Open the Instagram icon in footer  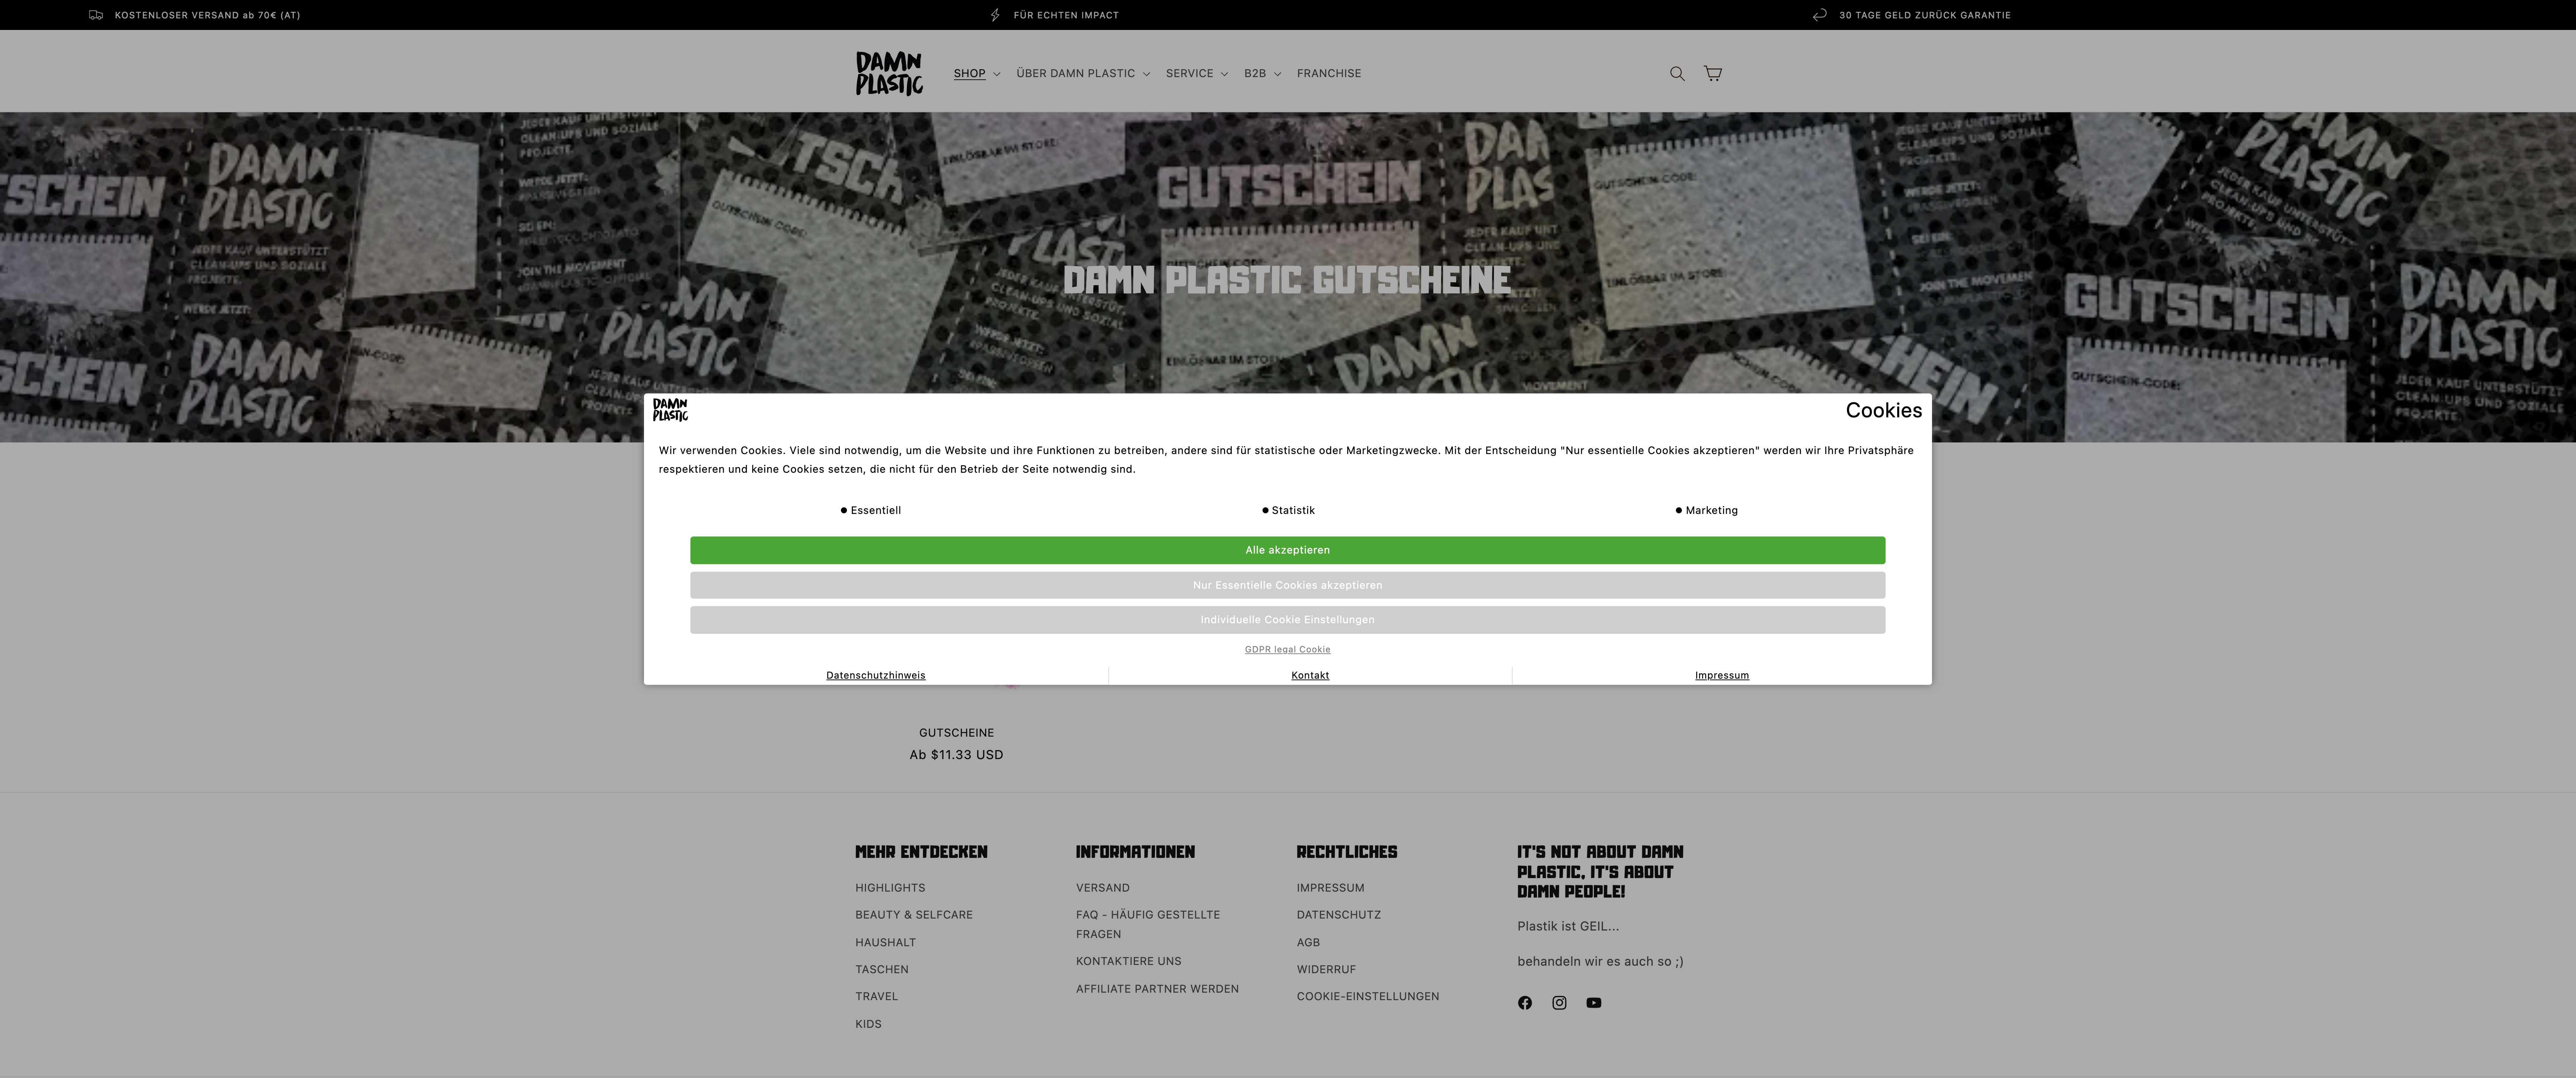pyautogui.click(x=1559, y=1003)
